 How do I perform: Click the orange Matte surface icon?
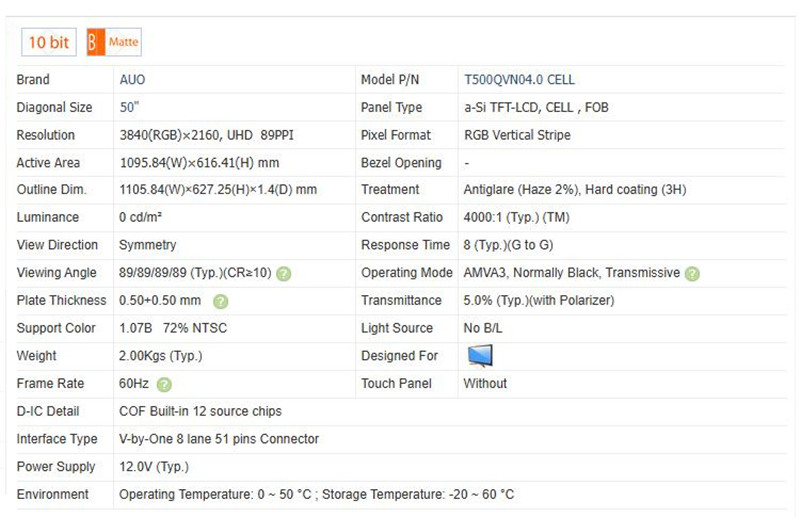[95, 42]
